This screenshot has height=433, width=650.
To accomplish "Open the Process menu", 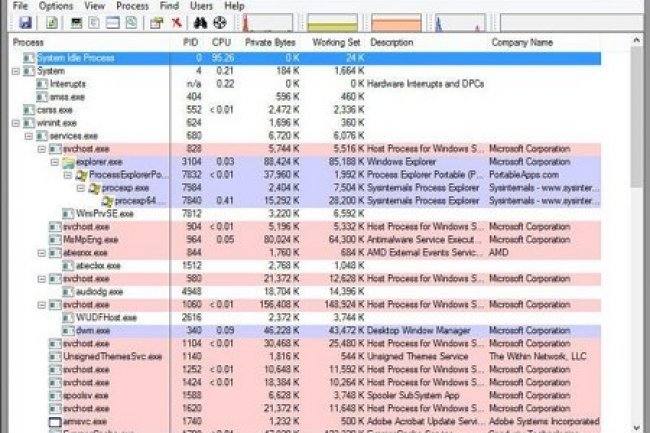I will (x=131, y=5).
